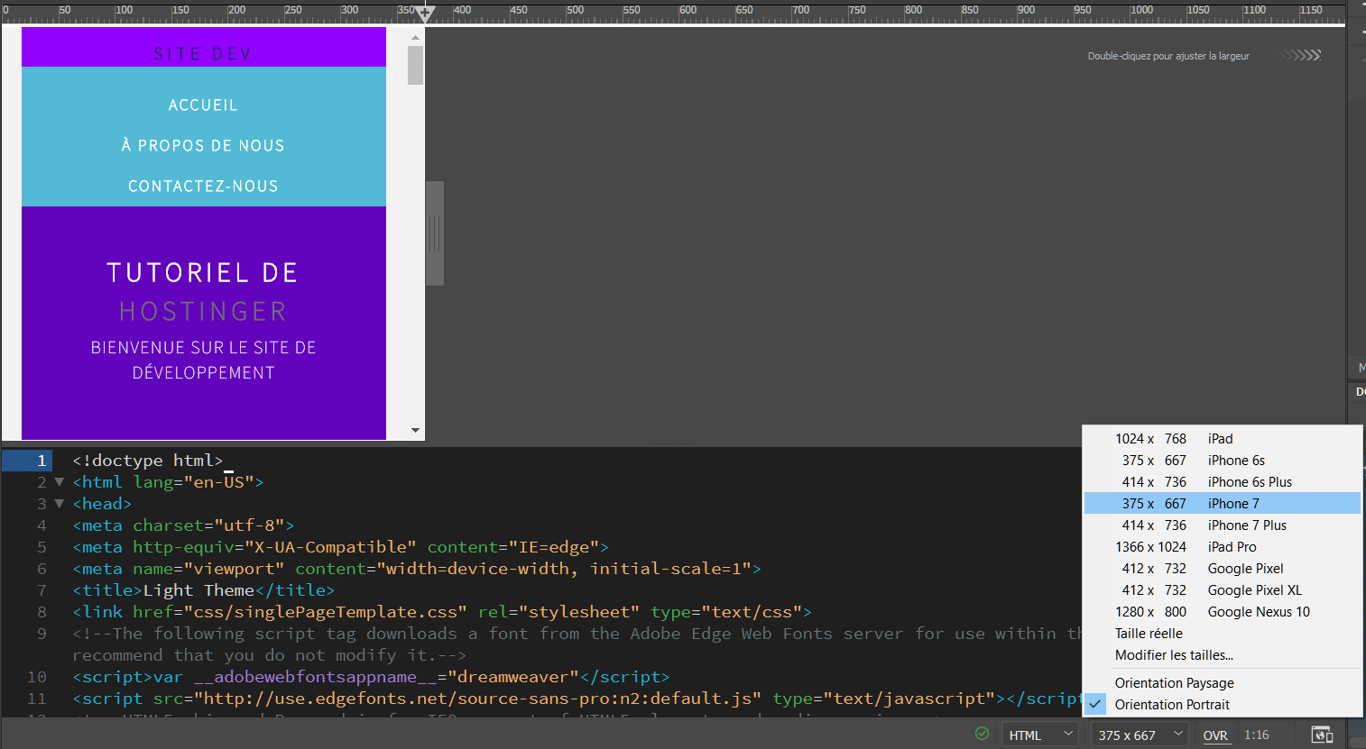Choose Google Pixel XL size preset
Image resolution: width=1366 pixels, height=749 pixels.
[1222, 590]
